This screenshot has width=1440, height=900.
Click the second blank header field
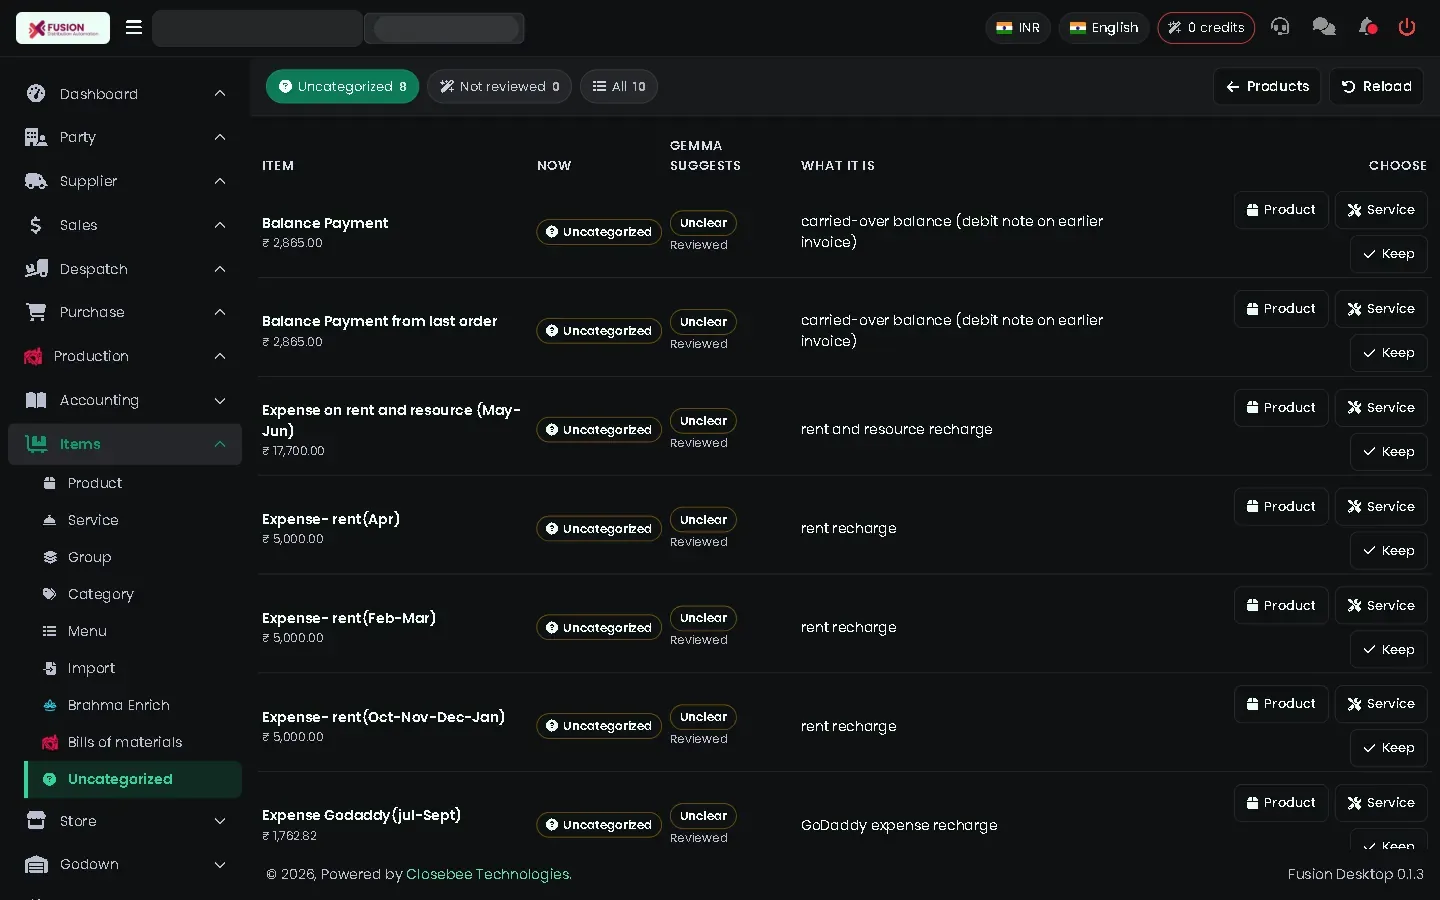pyautogui.click(x=445, y=28)
